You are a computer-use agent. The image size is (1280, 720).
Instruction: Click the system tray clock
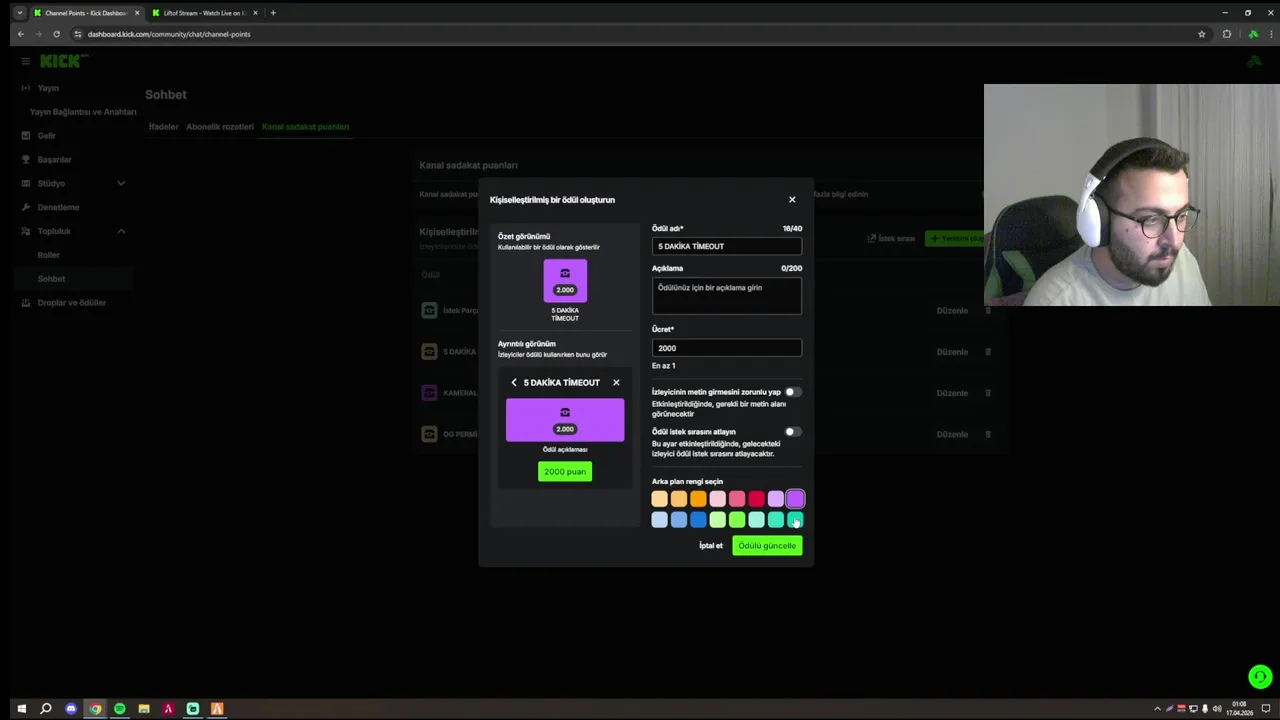[1241, 709]
